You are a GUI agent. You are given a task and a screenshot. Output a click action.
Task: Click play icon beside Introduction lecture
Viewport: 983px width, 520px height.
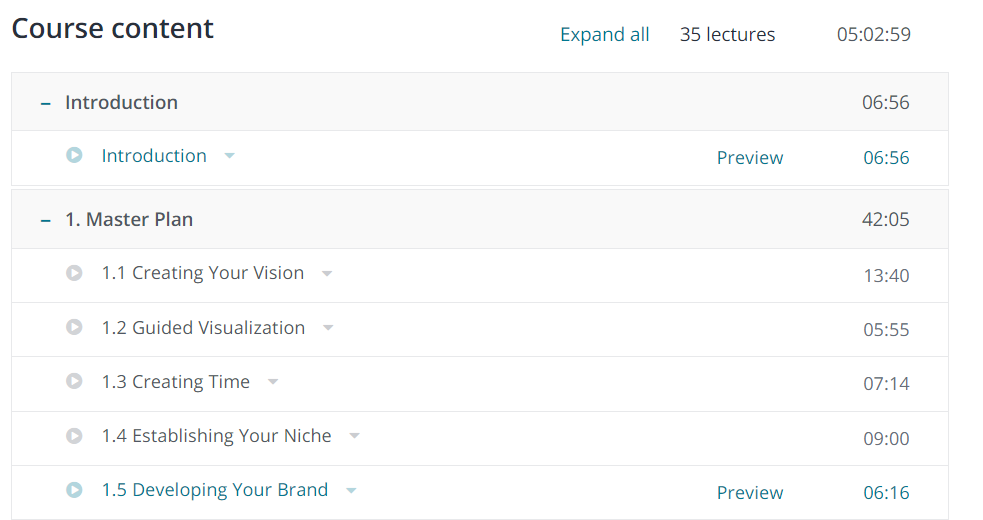pyautogui.click(x=74, y=156)
